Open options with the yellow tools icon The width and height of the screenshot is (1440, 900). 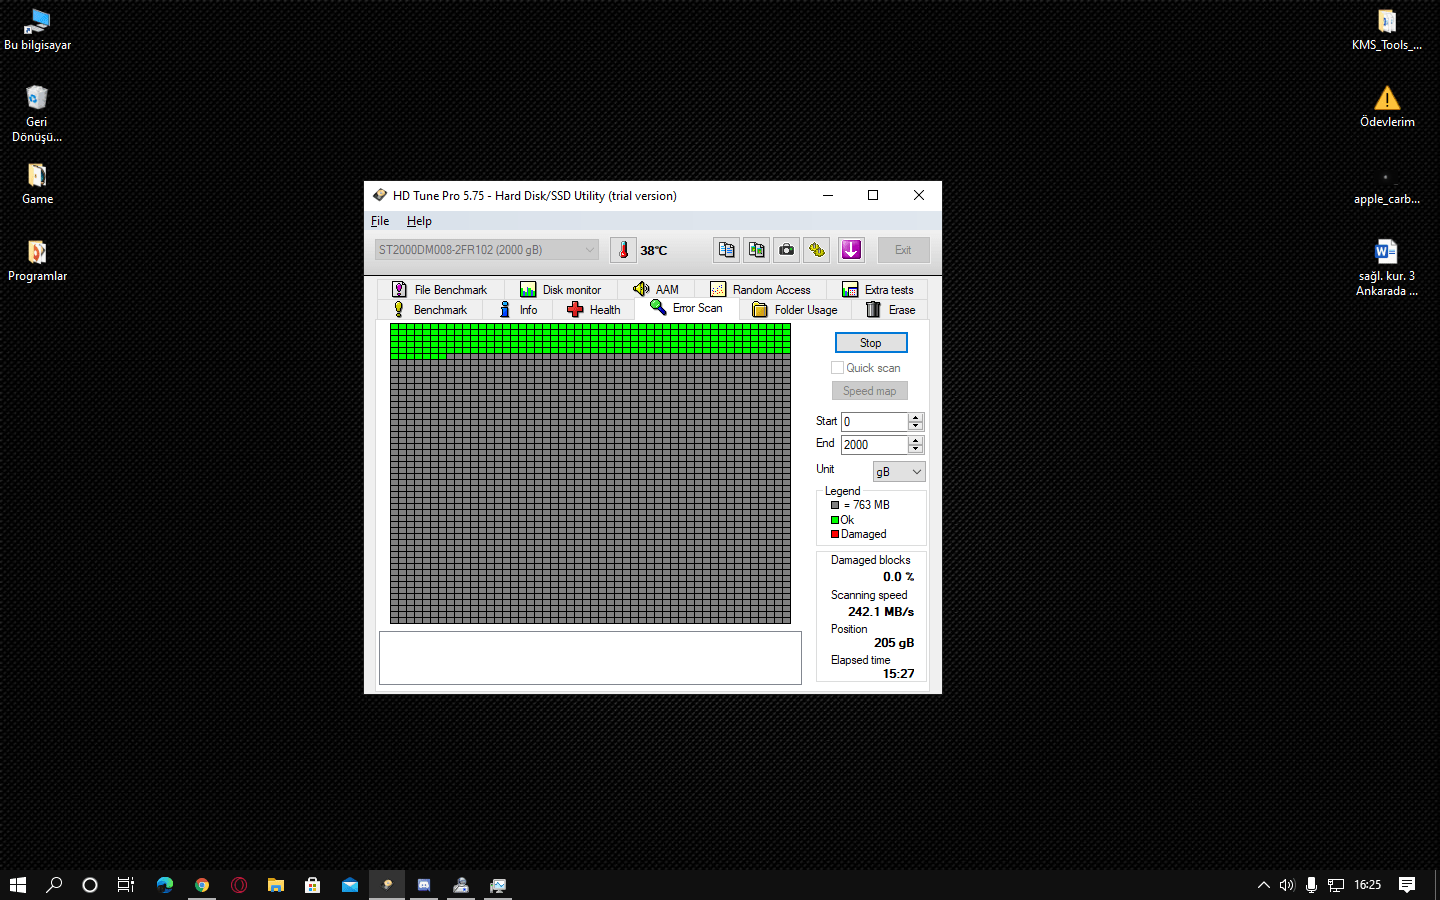click(x=817, y=250)
